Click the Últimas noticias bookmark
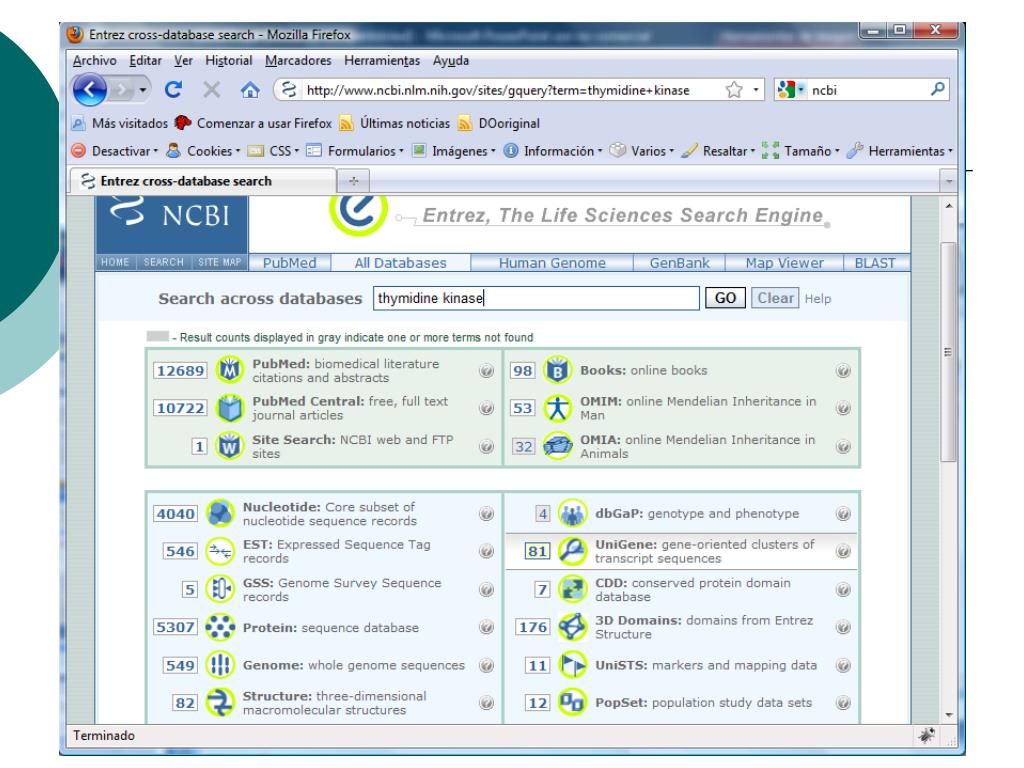 pyautogui.click(x=395, y=123)
